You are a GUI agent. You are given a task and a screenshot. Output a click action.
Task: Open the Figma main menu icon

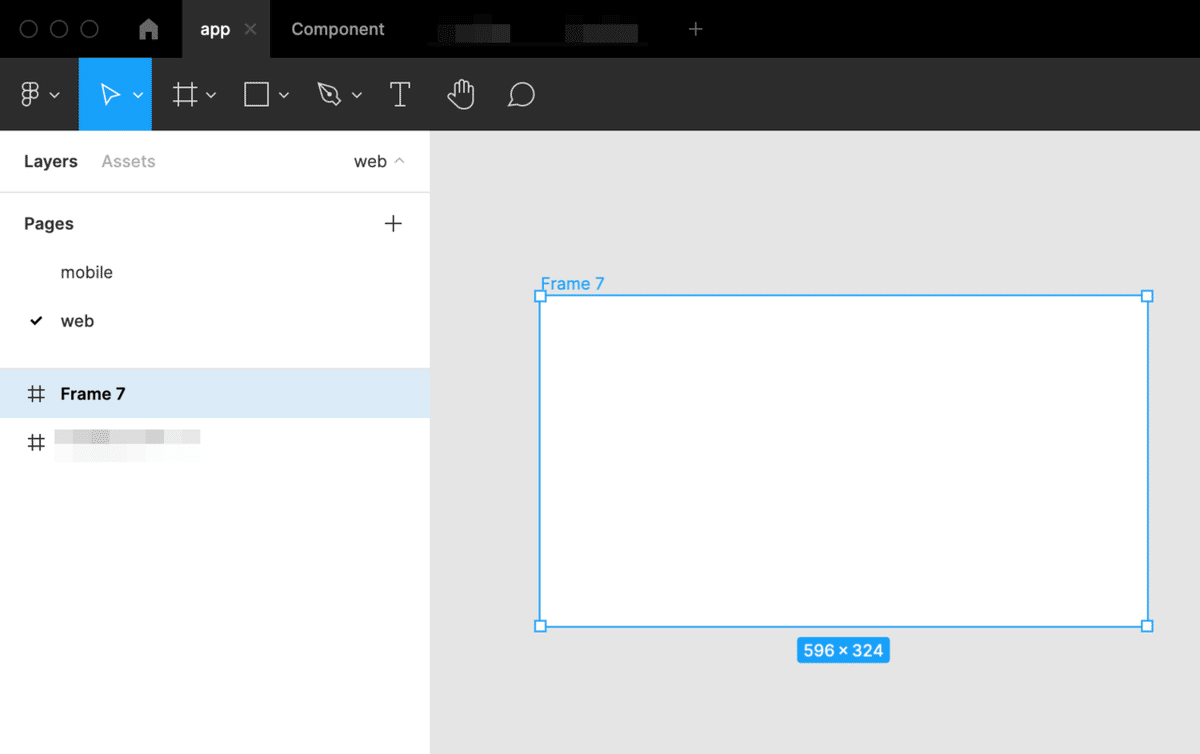pyautogui.click(x=30, y=95)
